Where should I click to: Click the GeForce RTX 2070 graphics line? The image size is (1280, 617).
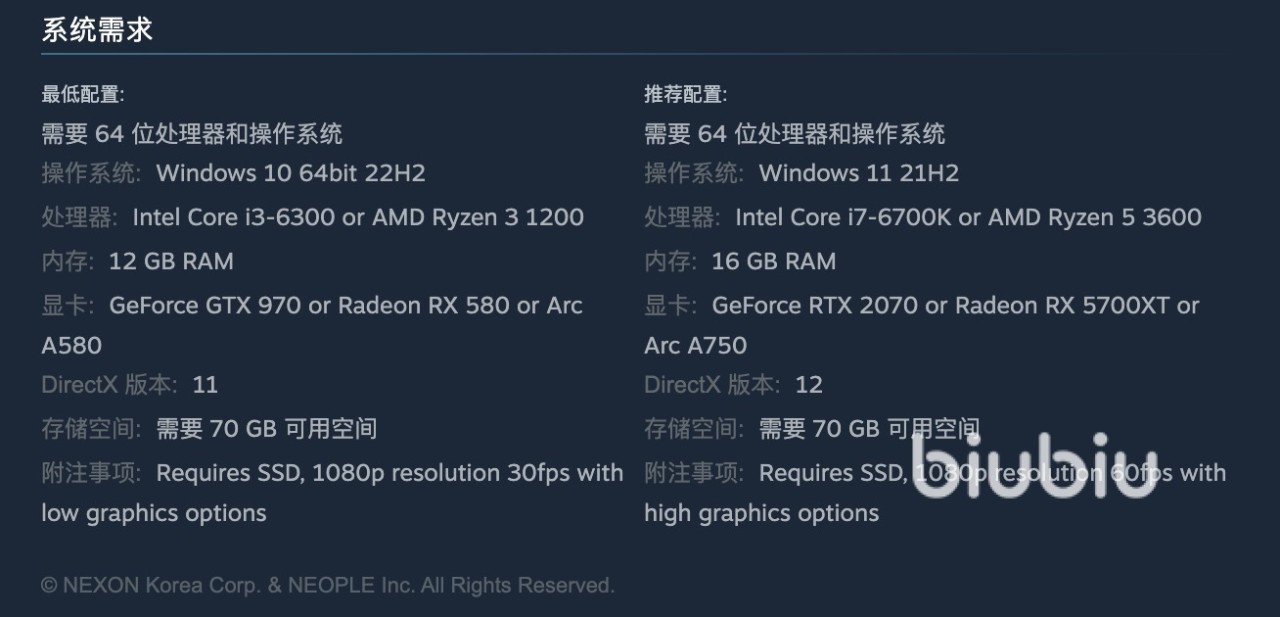pyautogui.click(x=954, y=305)
